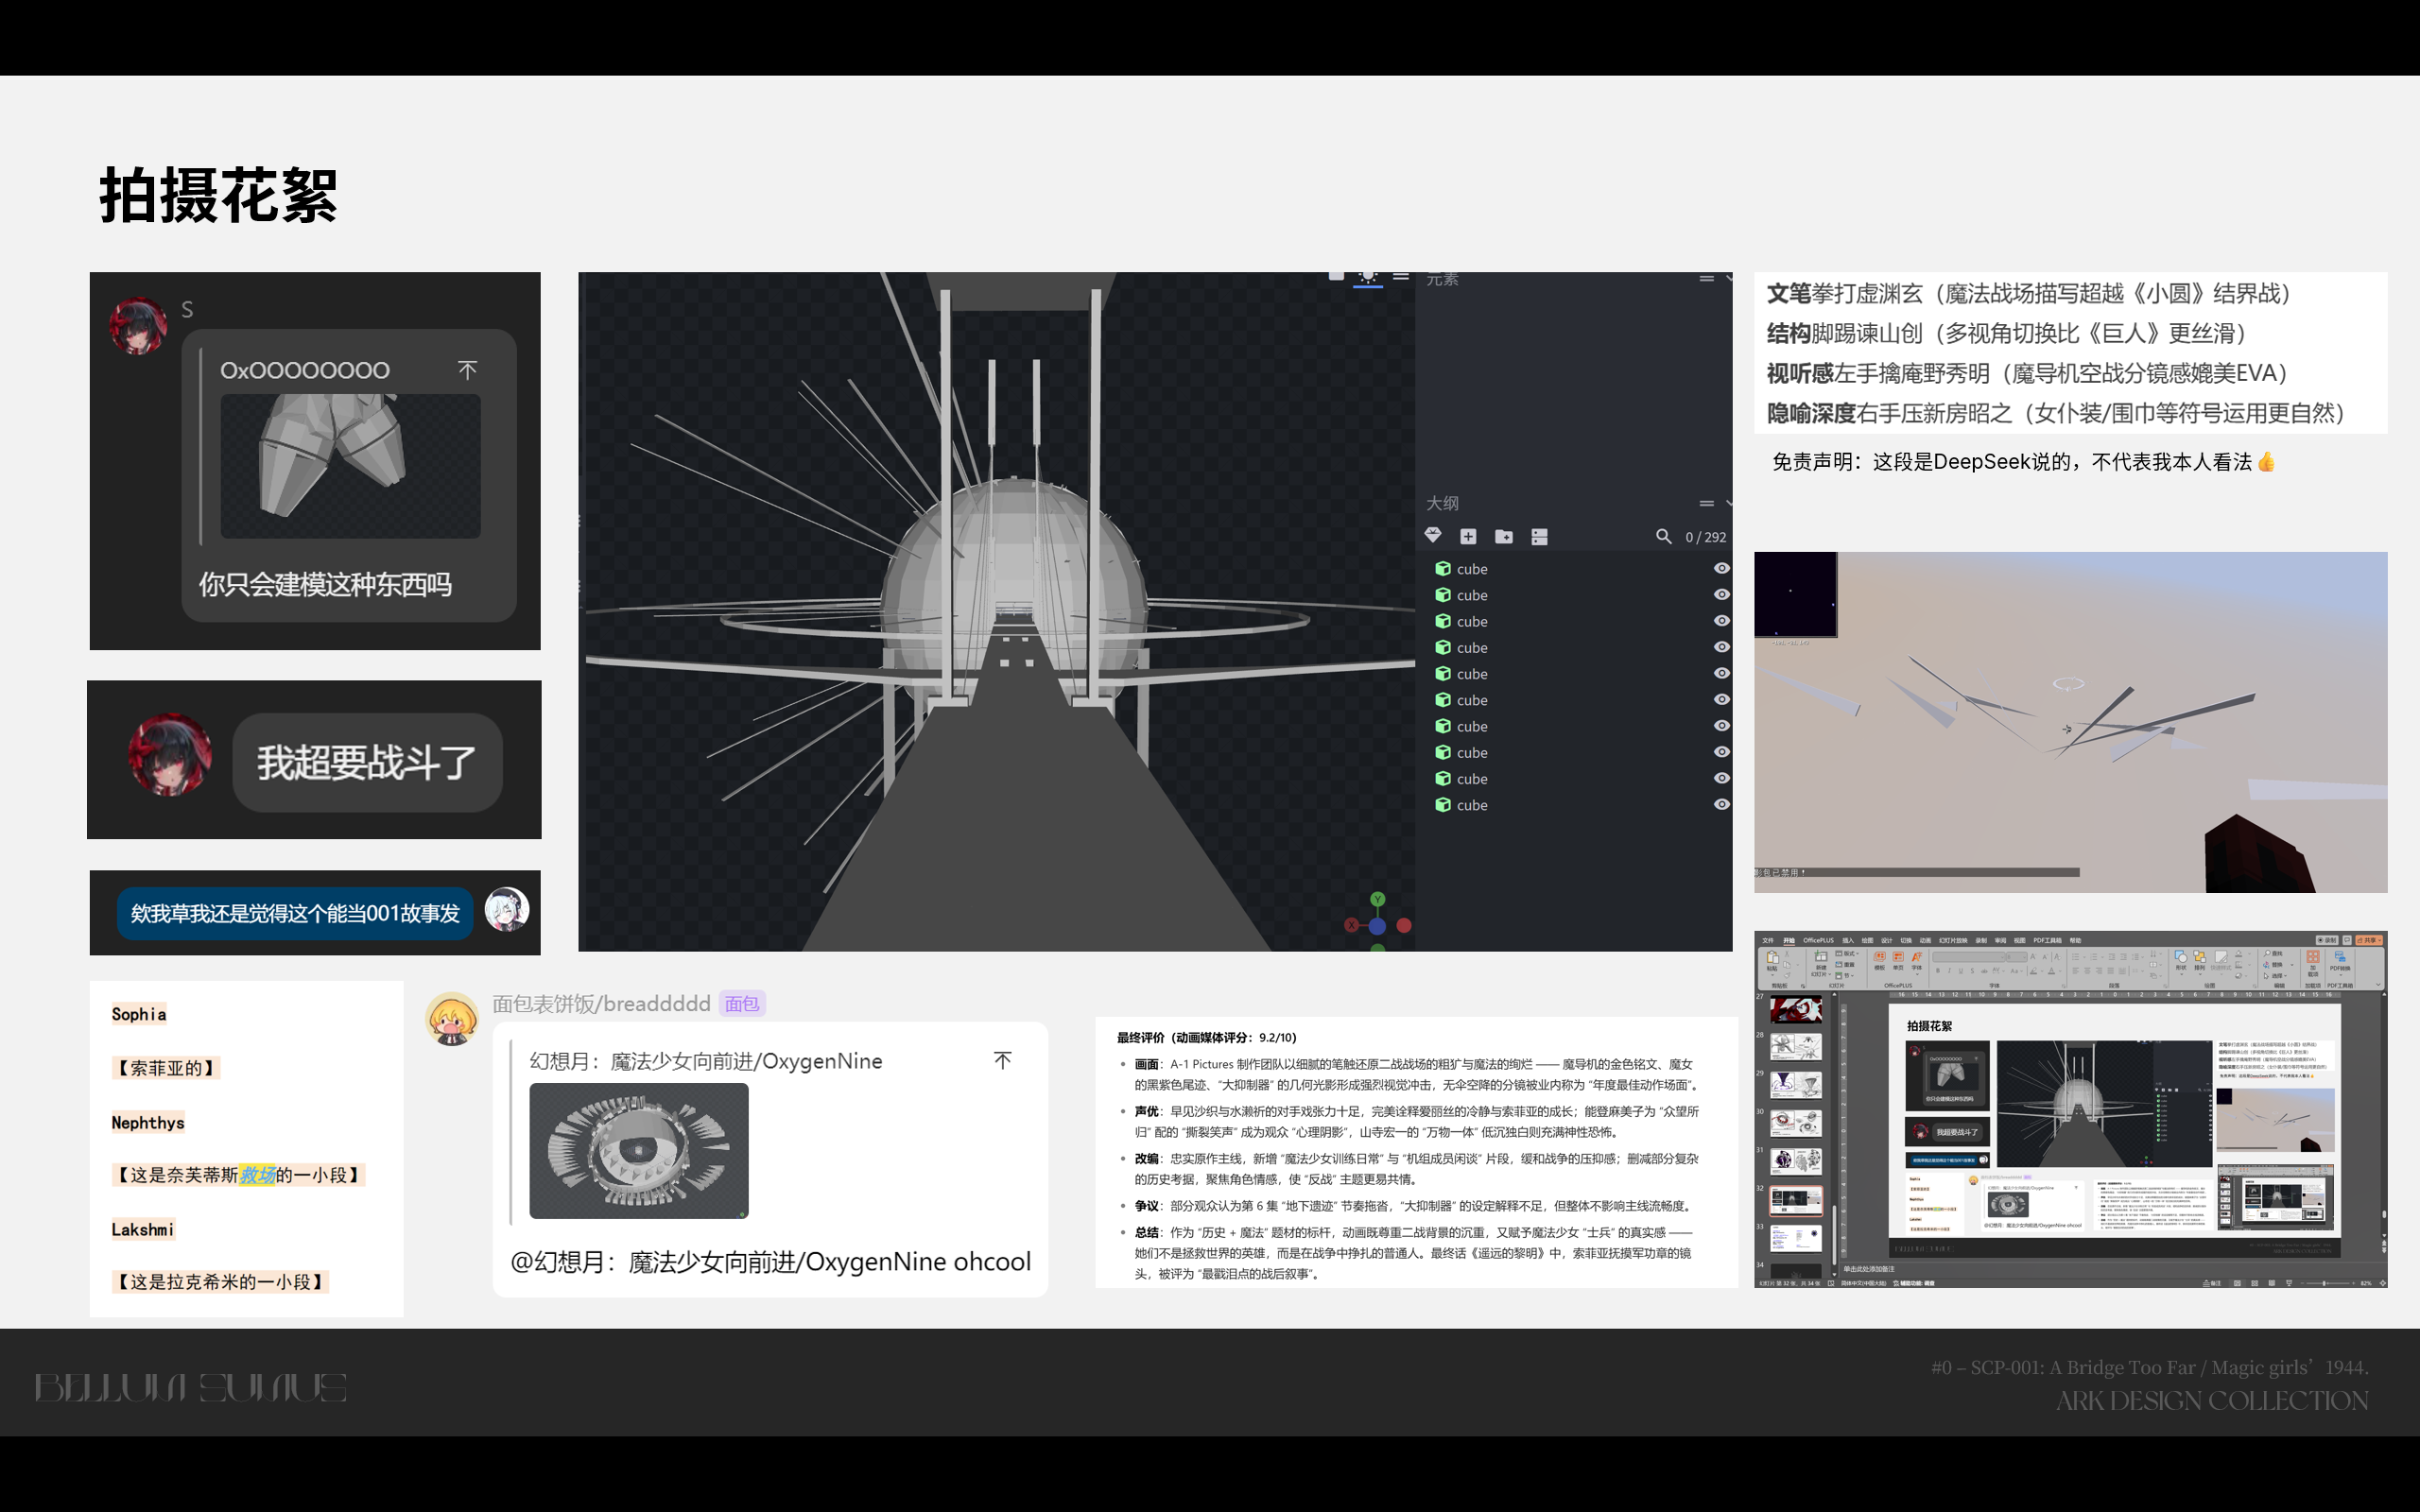Hide the first cube via its eye icon
Viewport: 2420px width, 1512px height.
click(1721, 568)
